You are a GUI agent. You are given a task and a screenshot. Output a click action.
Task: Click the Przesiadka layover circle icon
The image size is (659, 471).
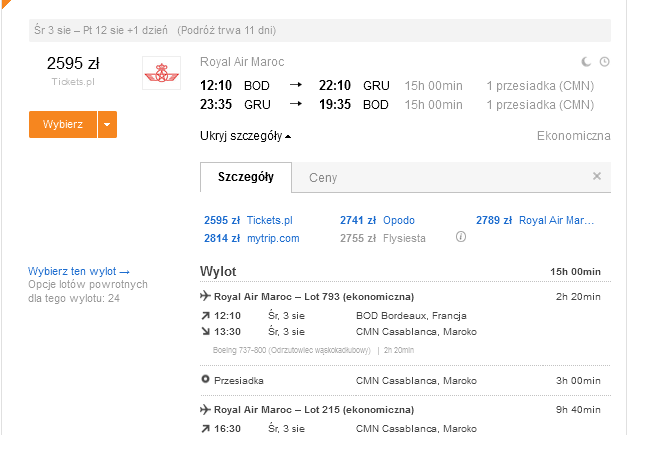[x=205, y=379]
